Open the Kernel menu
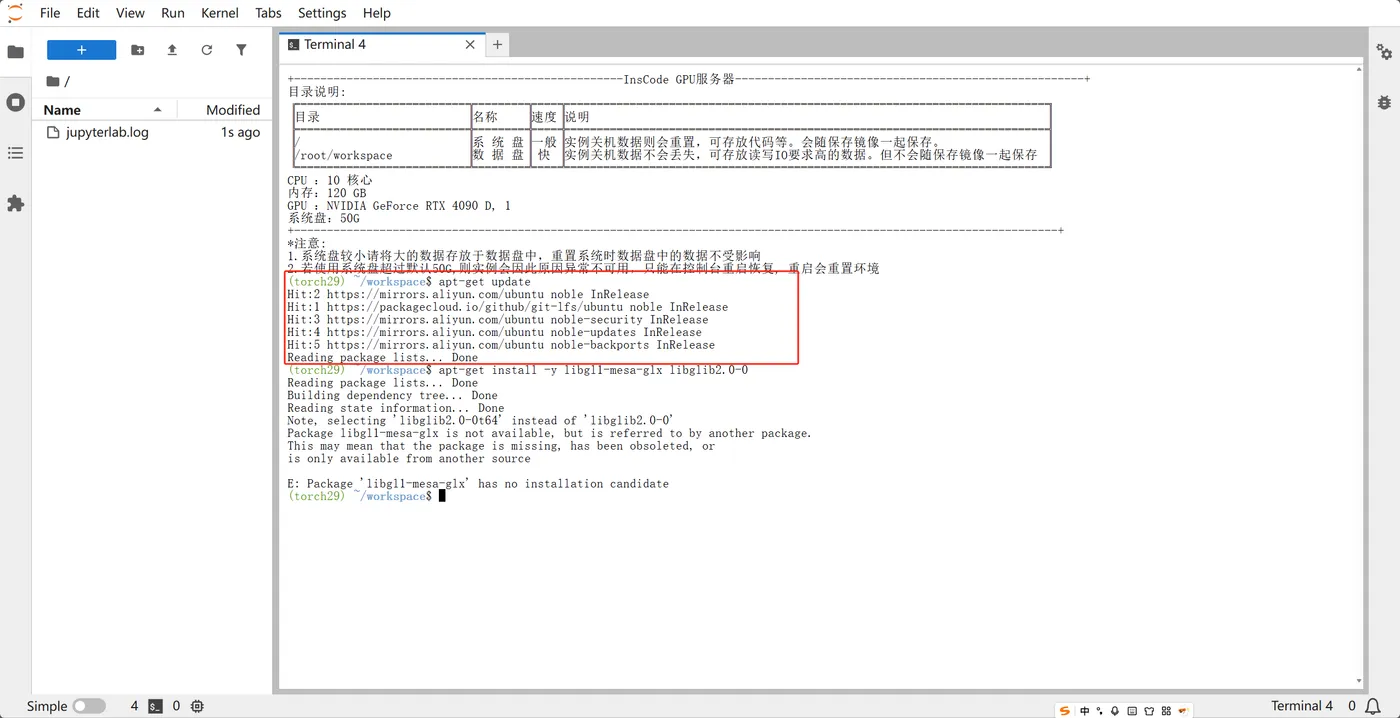Image resolution: width=1400 pixels, height=718 pixels. (219, 13)
